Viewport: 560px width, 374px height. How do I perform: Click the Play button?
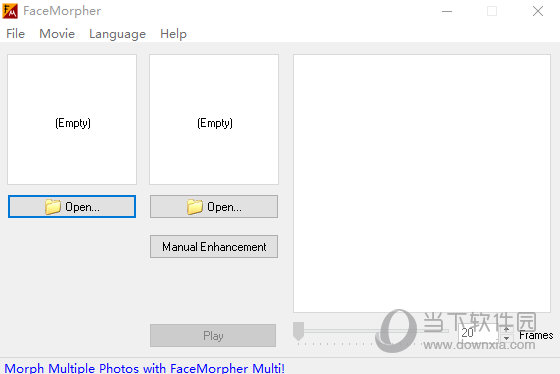[x=213, y=335]
